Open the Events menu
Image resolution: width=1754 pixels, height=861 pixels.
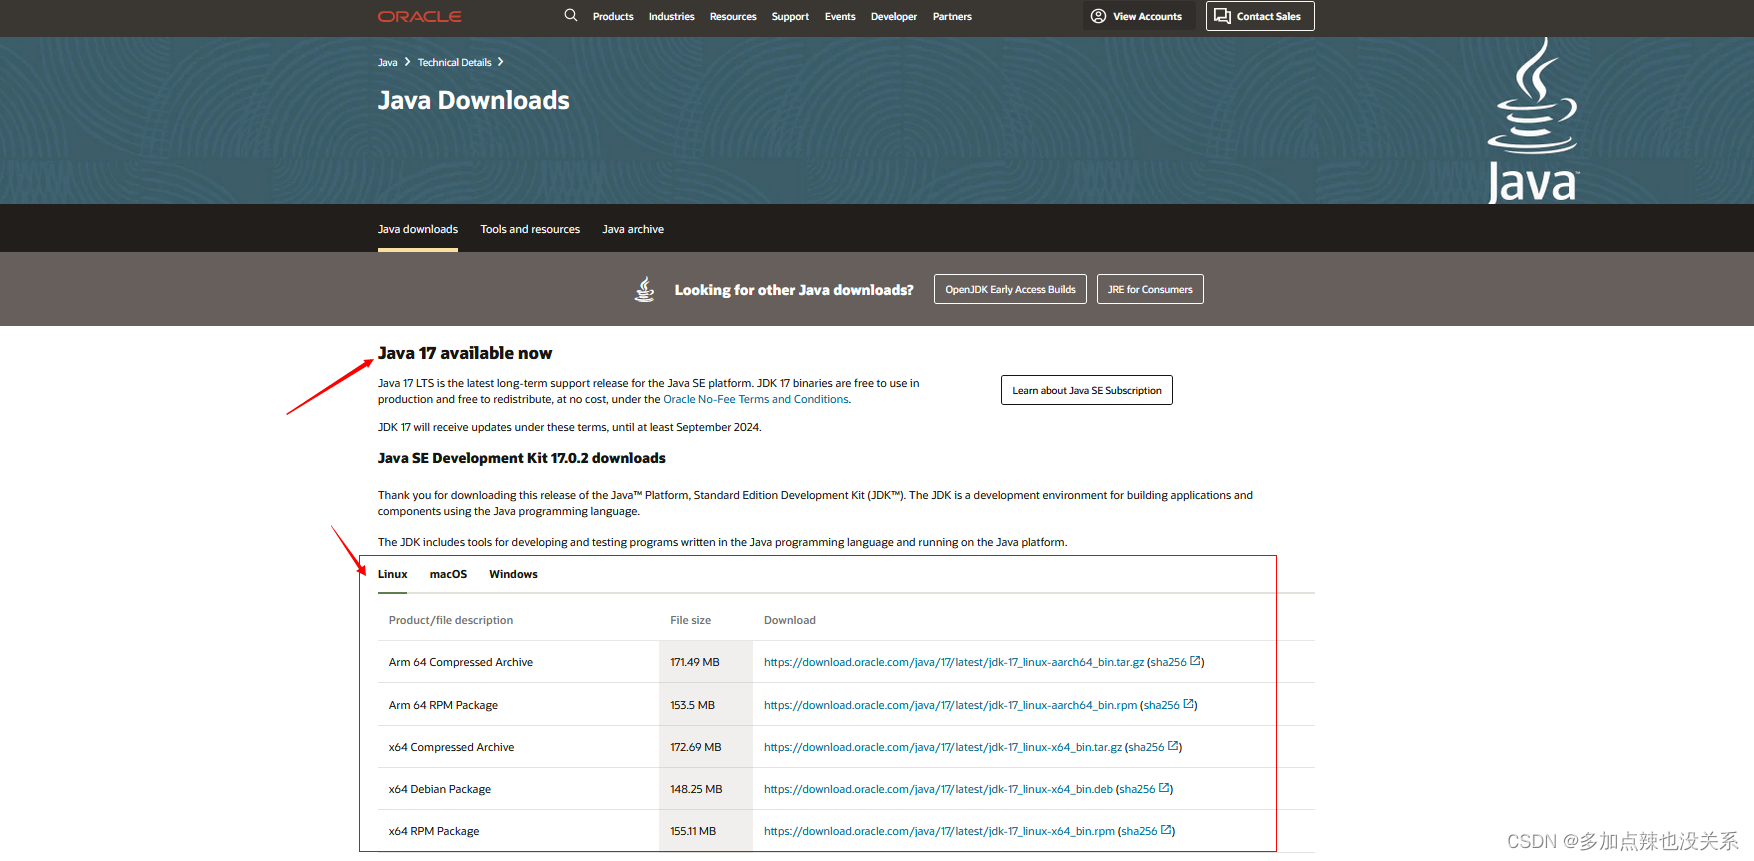point(840,16)
